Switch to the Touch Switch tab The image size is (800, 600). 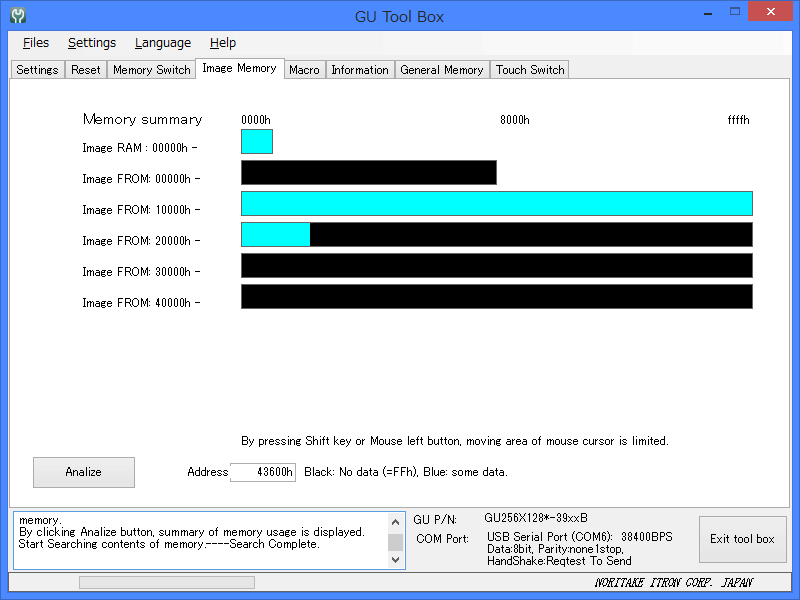[x=530, y=70]
